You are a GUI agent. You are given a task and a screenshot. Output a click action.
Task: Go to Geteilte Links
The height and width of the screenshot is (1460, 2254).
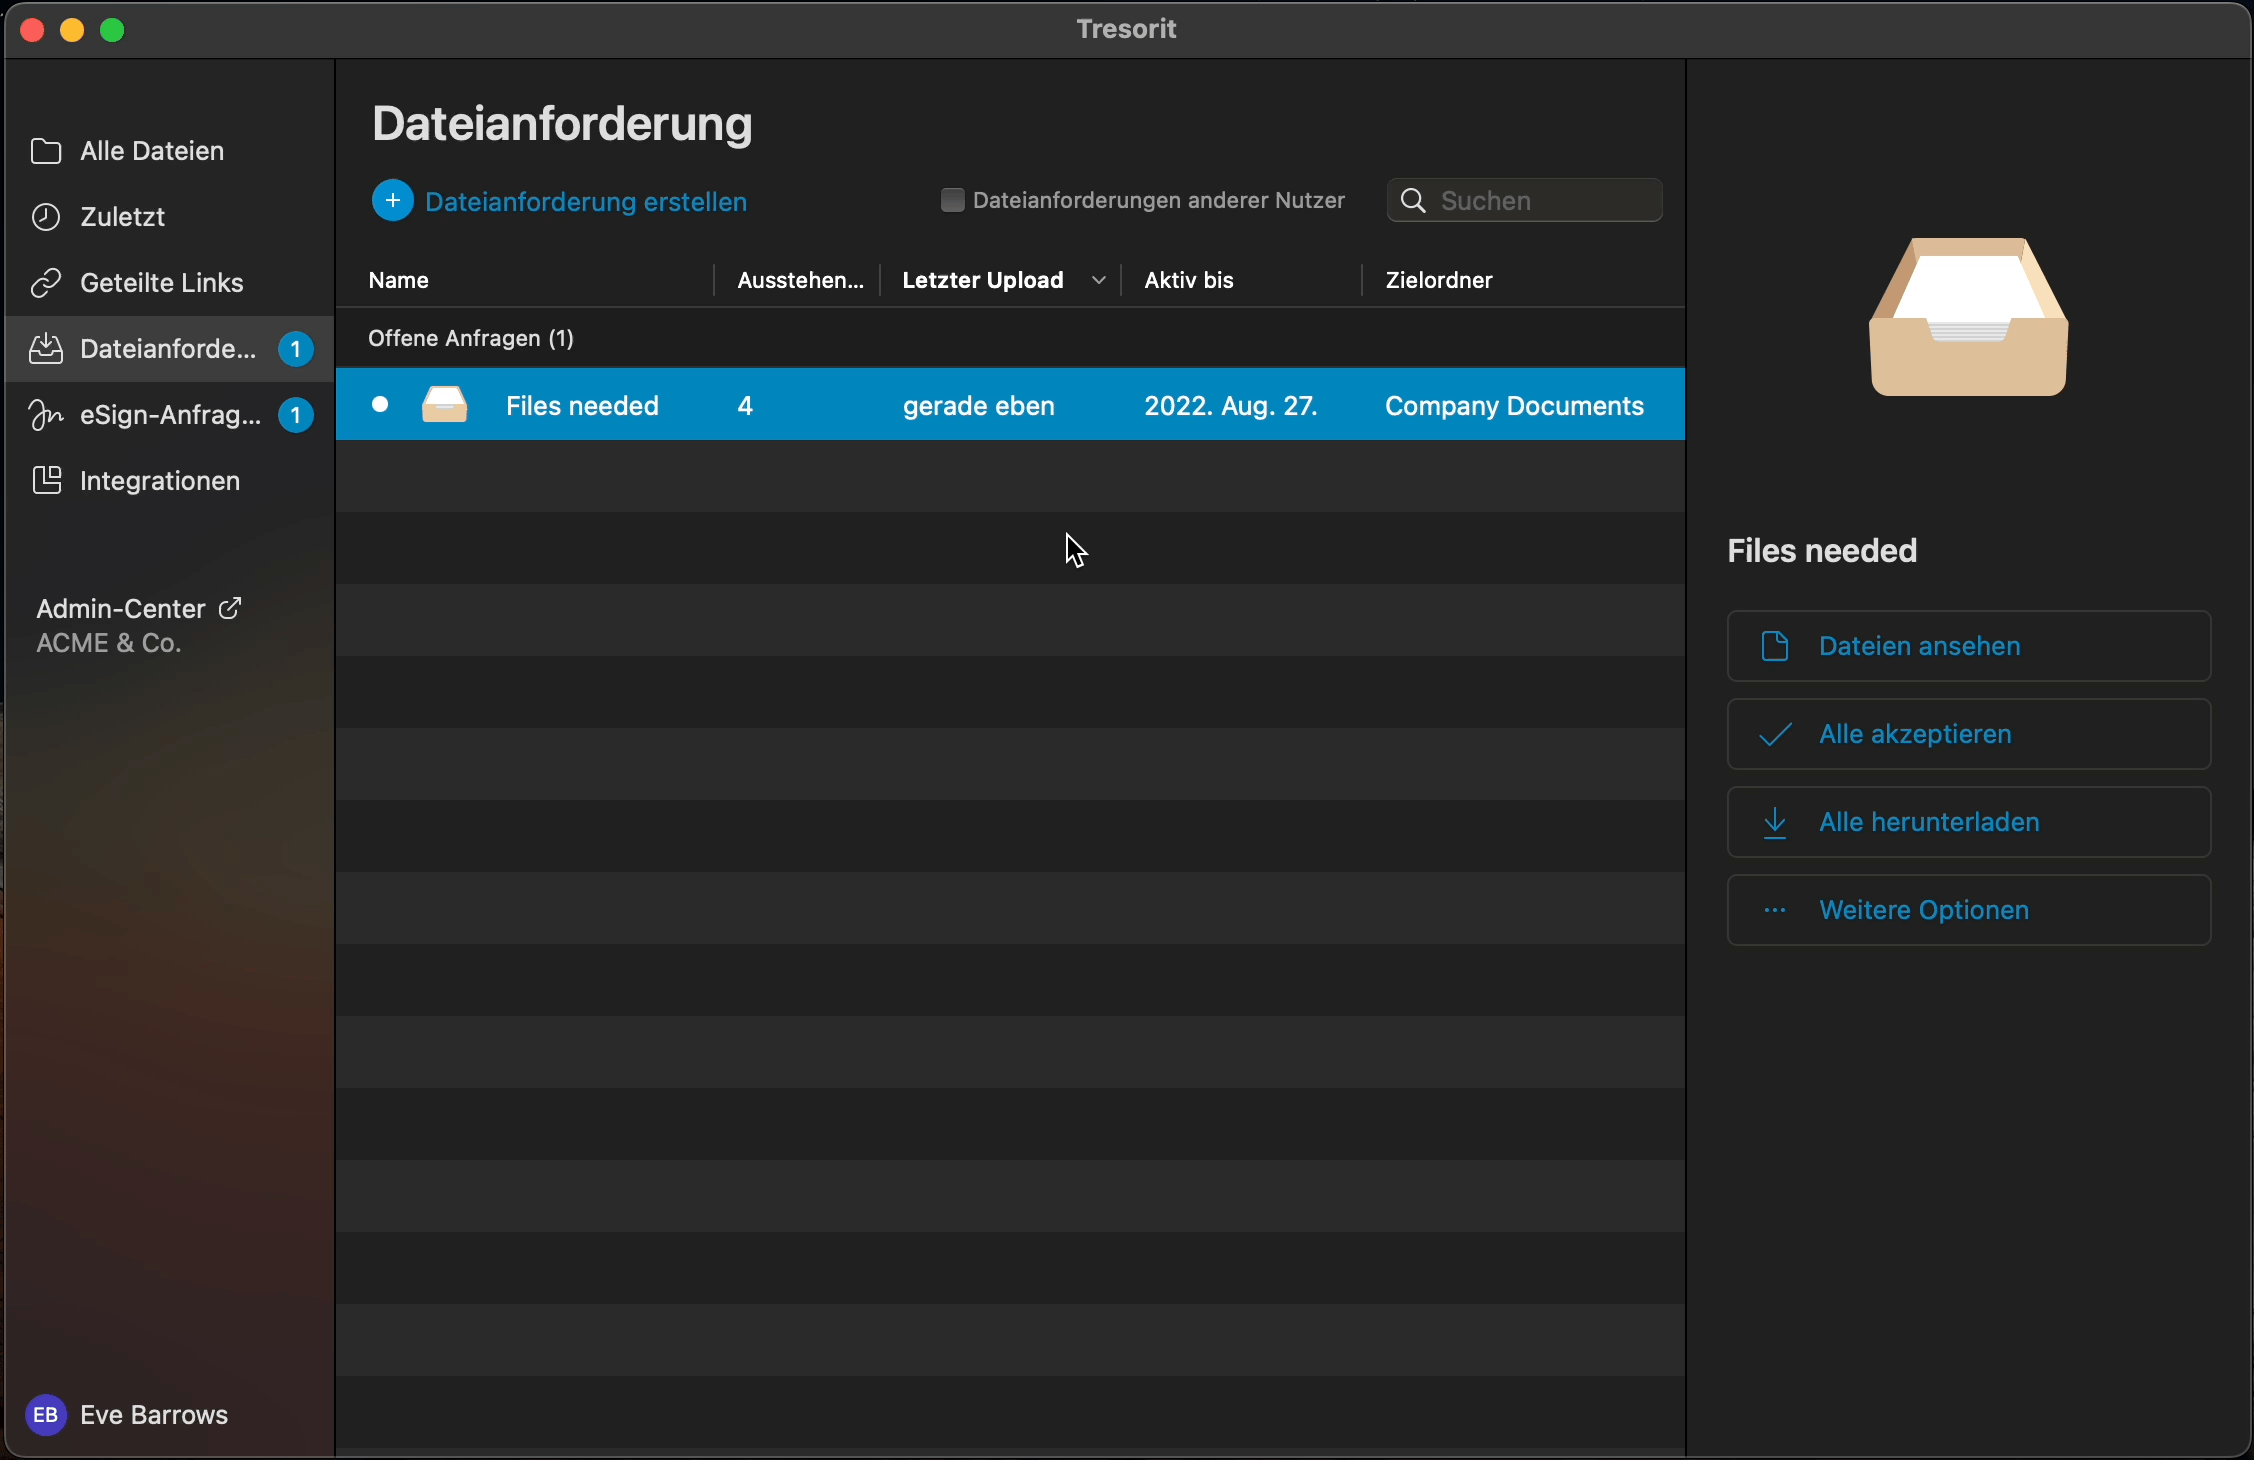pos(169,283)
